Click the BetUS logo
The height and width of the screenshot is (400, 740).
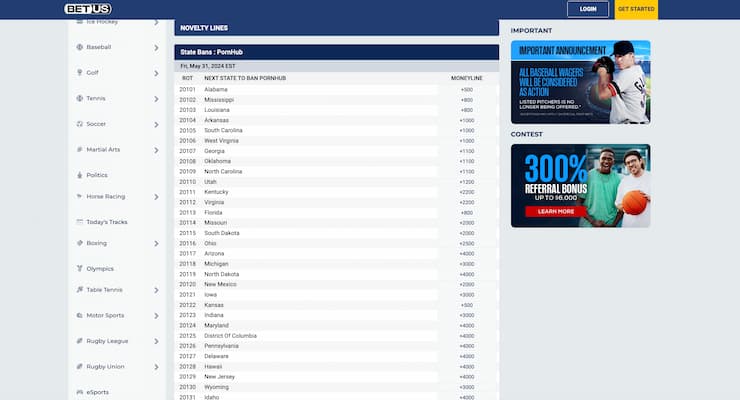[x=88, y=9]
